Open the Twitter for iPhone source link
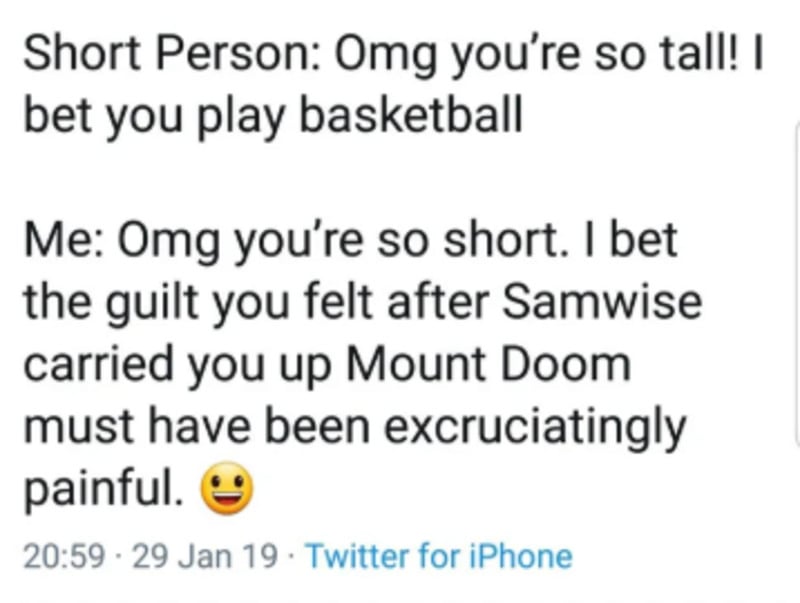This screenshot has width=800, height=603. [438, 556]
